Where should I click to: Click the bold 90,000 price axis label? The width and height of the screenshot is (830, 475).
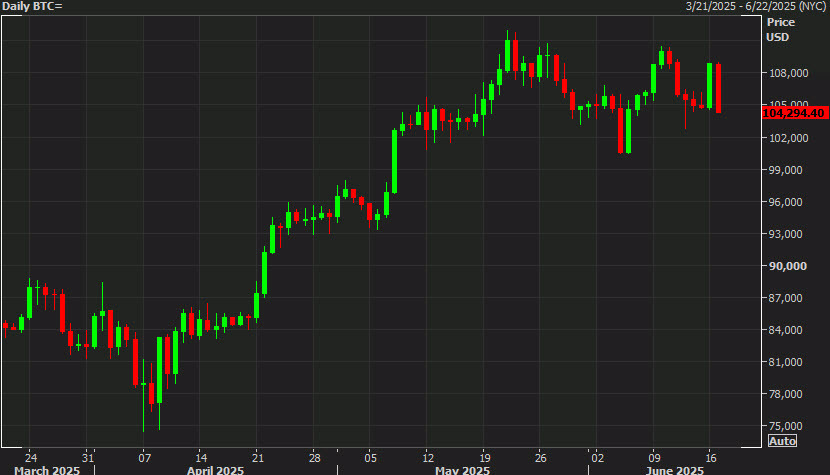(x=788, y=266)
